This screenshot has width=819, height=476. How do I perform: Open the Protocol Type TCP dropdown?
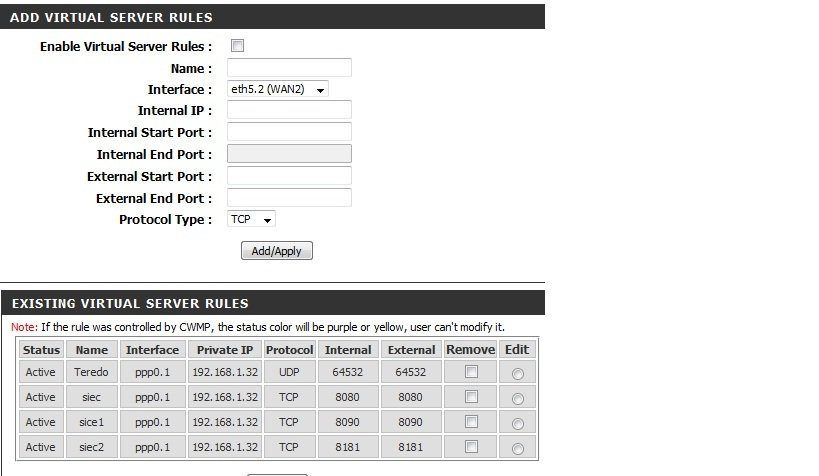251,219
